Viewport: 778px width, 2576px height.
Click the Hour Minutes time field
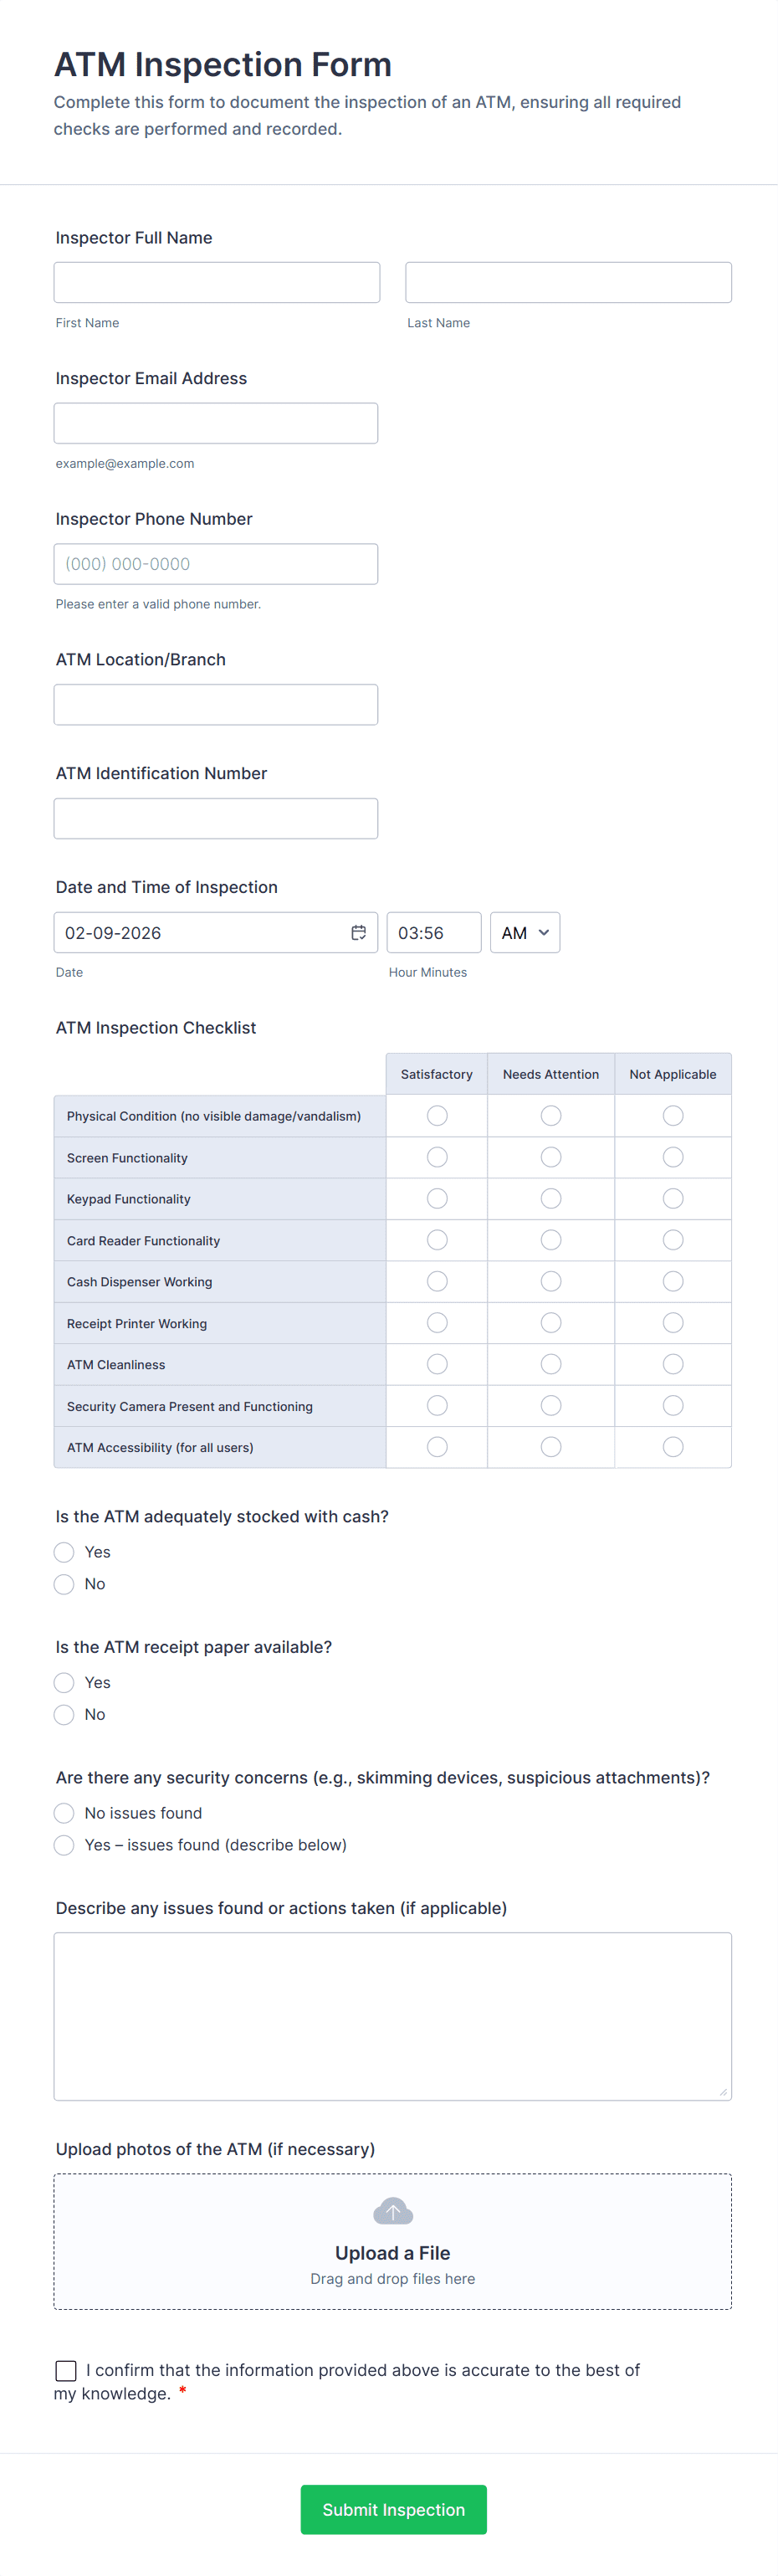click(x=433, y=932)
